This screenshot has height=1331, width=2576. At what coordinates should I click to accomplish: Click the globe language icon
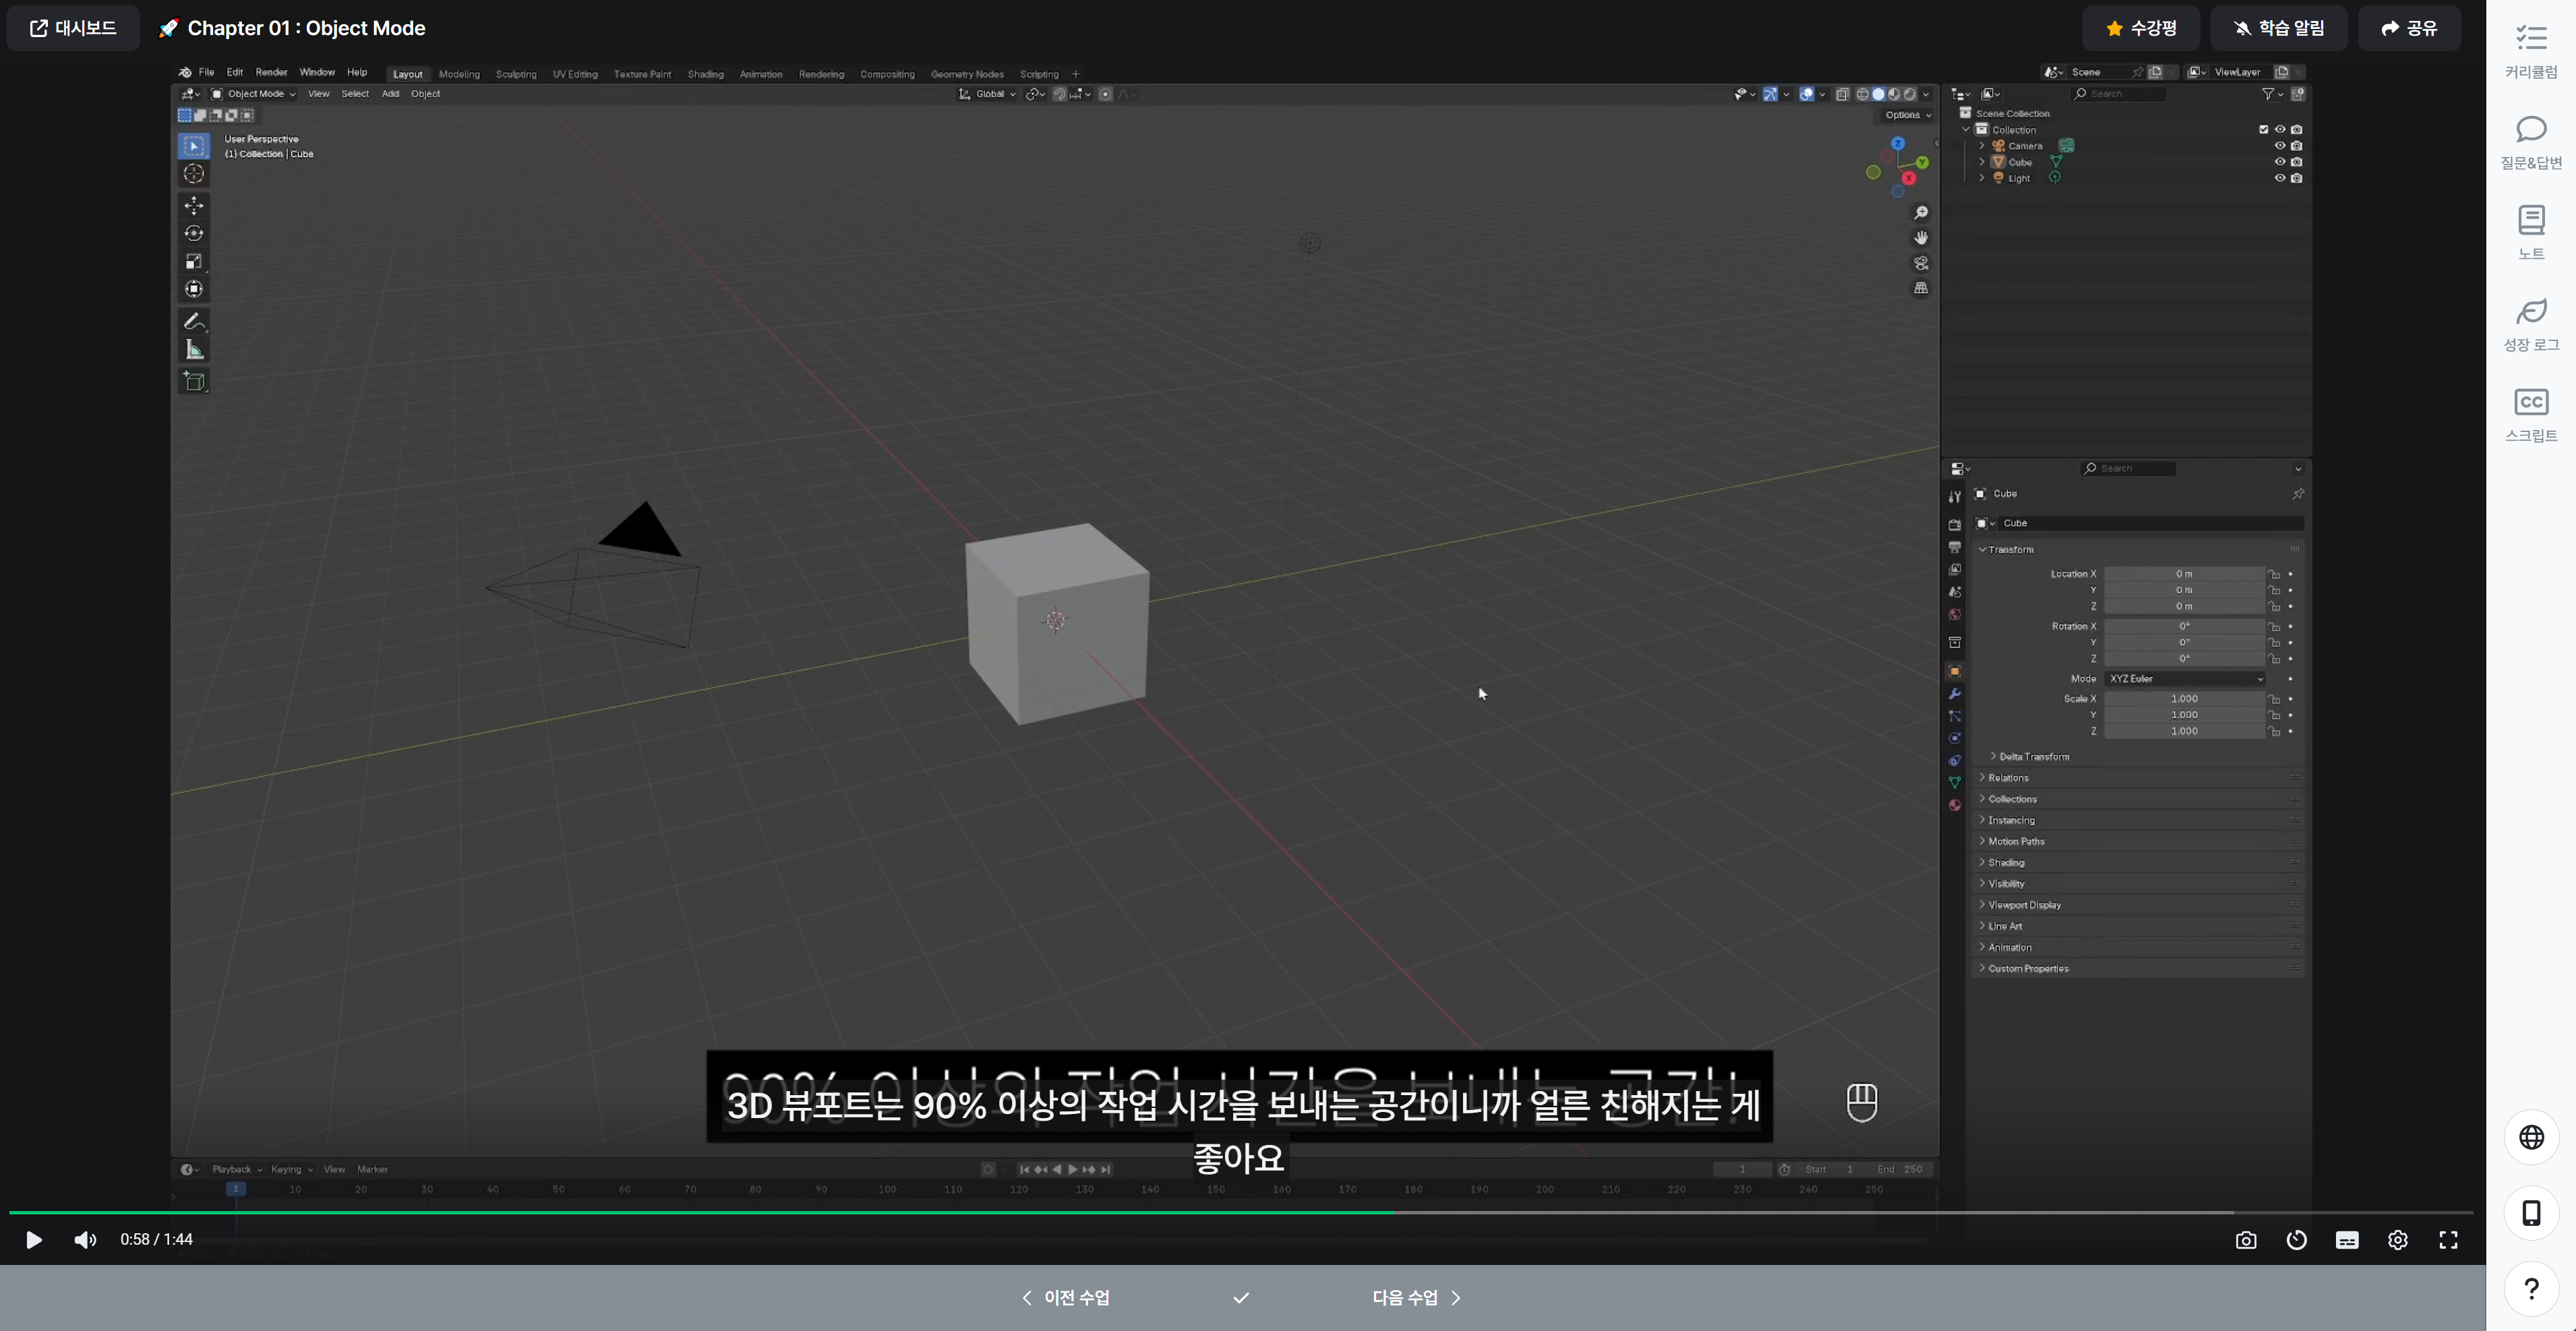(x=2531, y=1137)
